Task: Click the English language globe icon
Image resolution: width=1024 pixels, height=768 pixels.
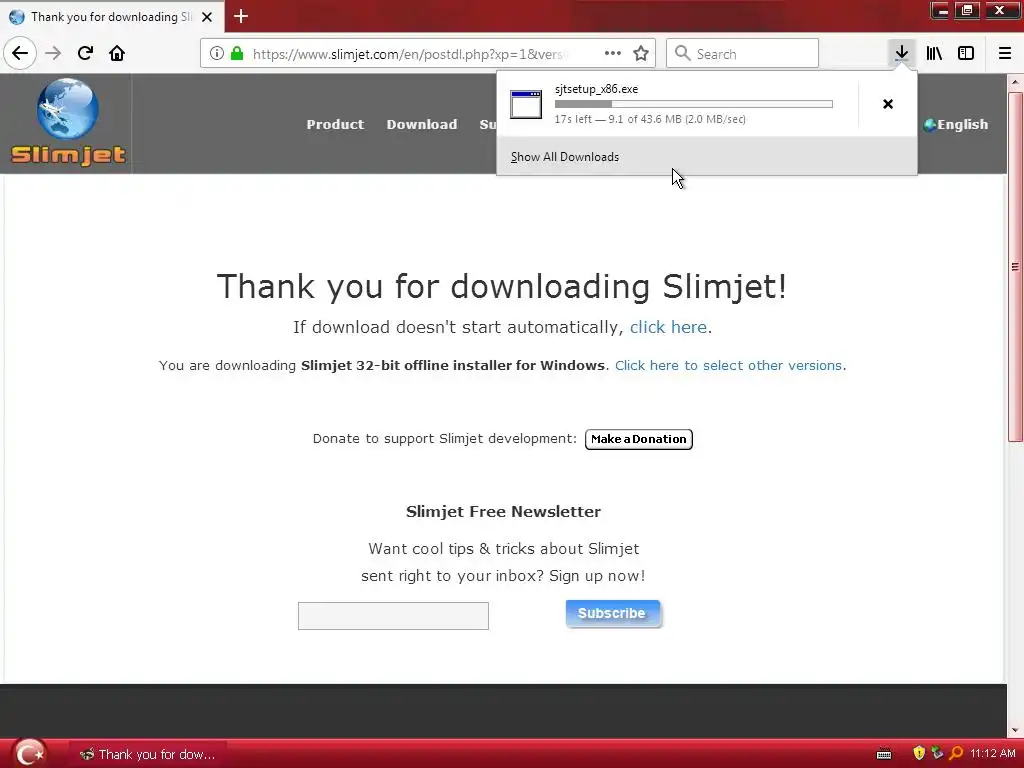Action: click(x=929, y=125)
